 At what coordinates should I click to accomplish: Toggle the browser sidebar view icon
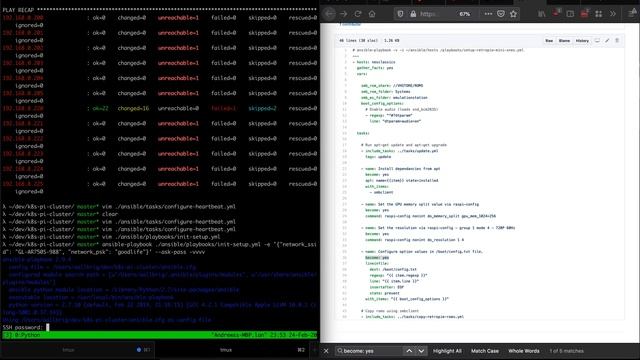pos(570,14)
